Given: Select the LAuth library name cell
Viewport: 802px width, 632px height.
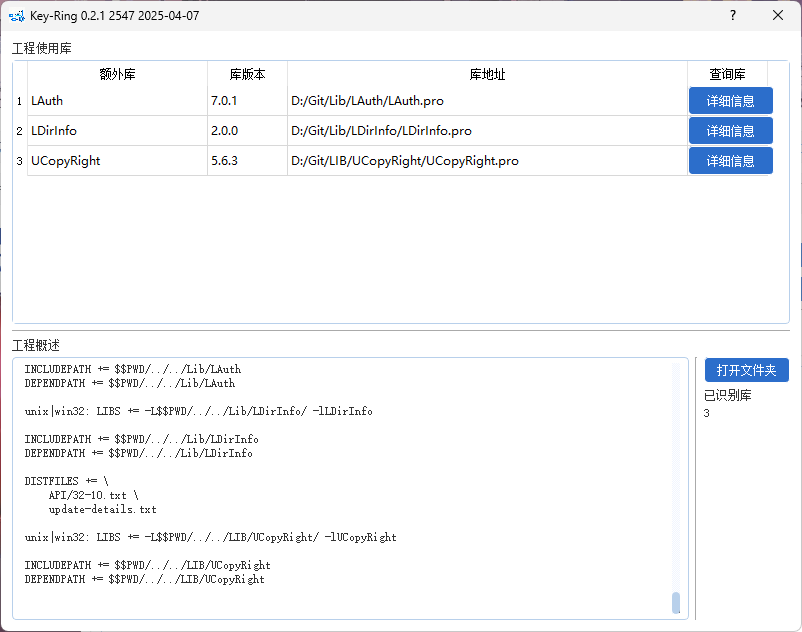Looking at the screenshot, I should click(x=117, y=101).
